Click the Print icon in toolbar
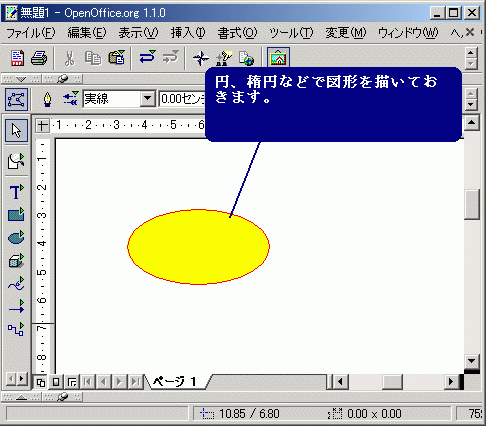 (39, 58)
